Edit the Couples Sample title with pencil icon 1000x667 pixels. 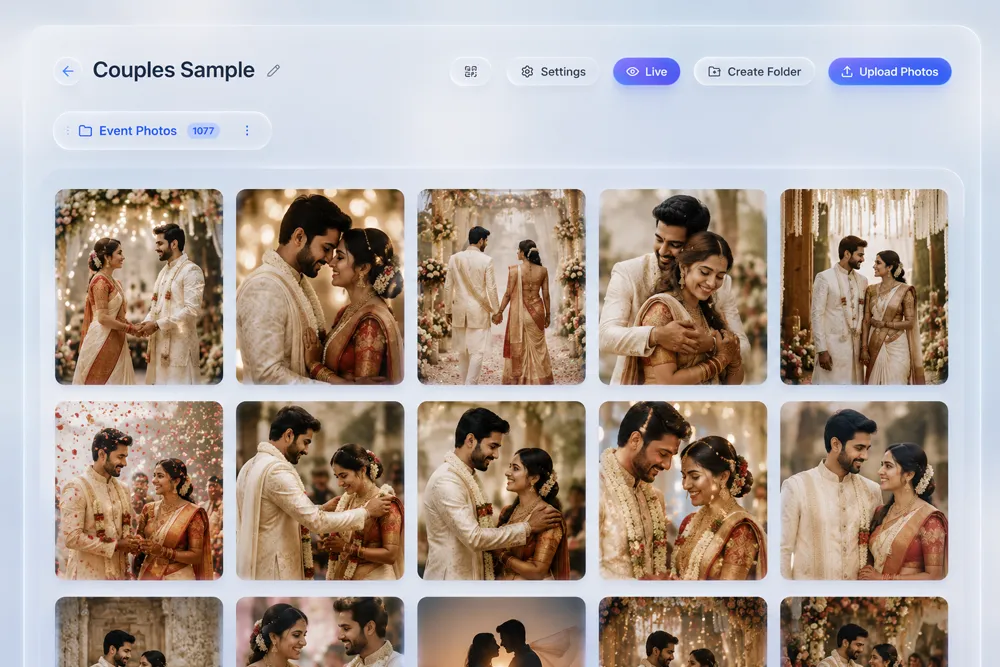[274, 70]
